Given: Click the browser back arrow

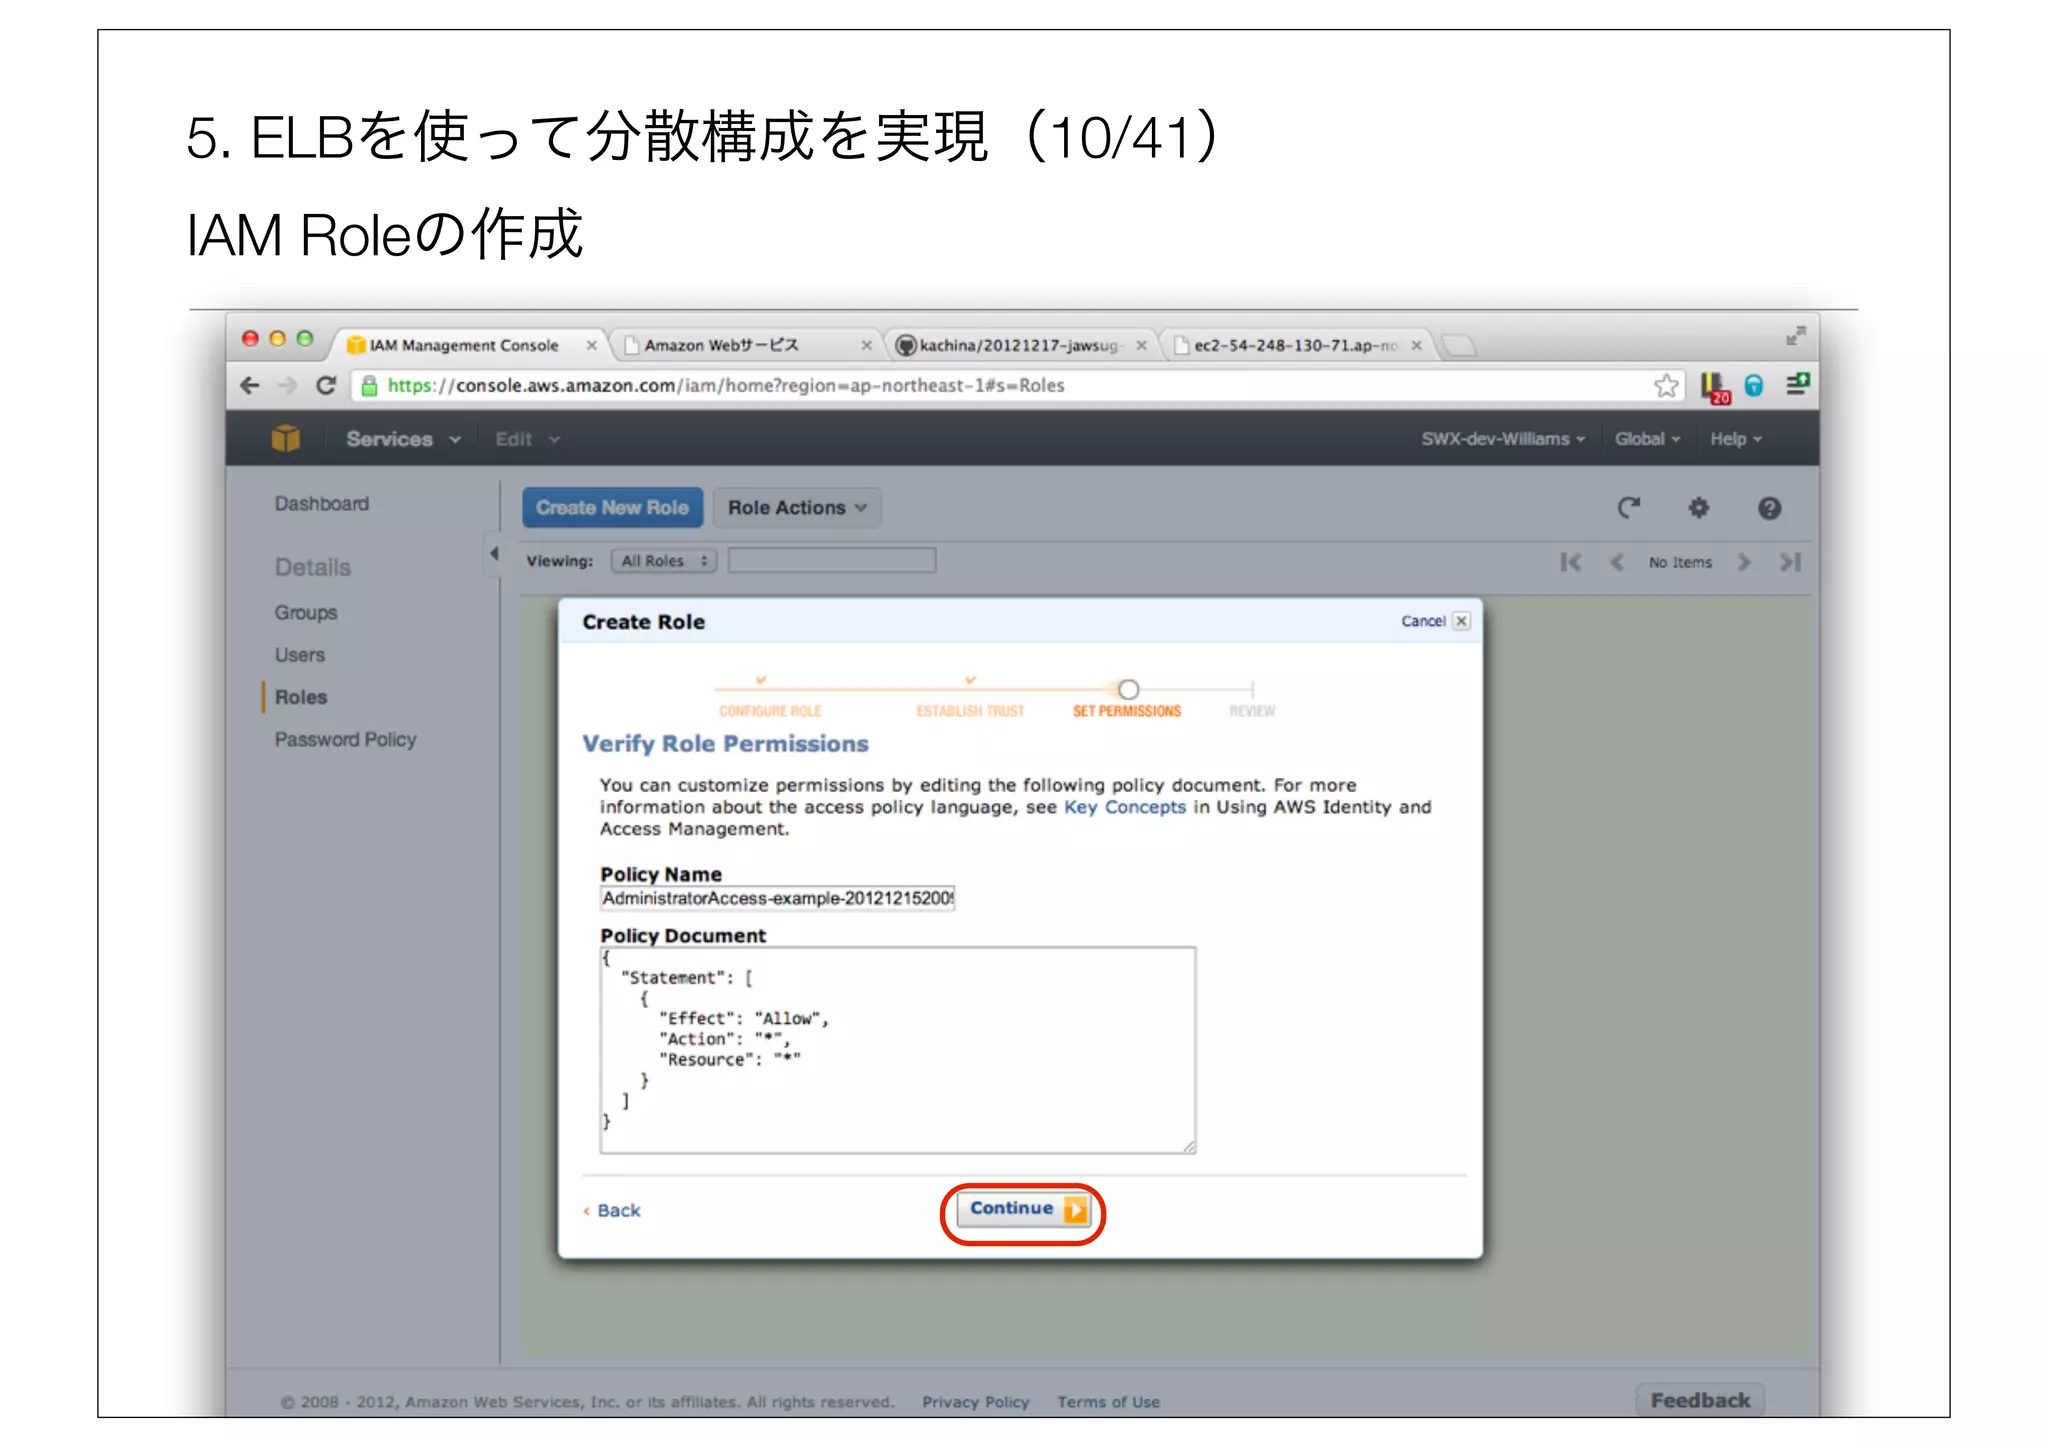Looking at the screenshot, I should pos(250,386).
